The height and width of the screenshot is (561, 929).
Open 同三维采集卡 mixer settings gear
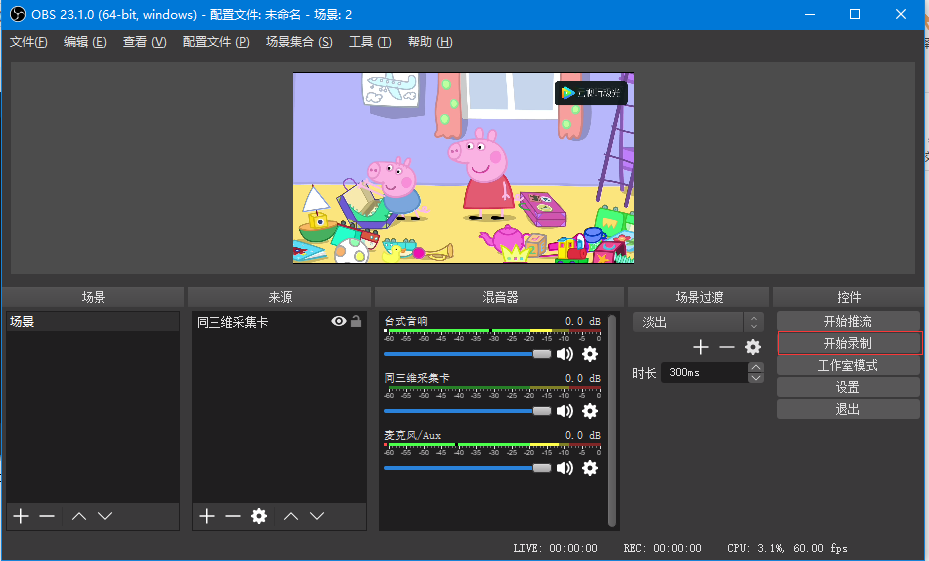pyautogui.click(x=590, y=411)
